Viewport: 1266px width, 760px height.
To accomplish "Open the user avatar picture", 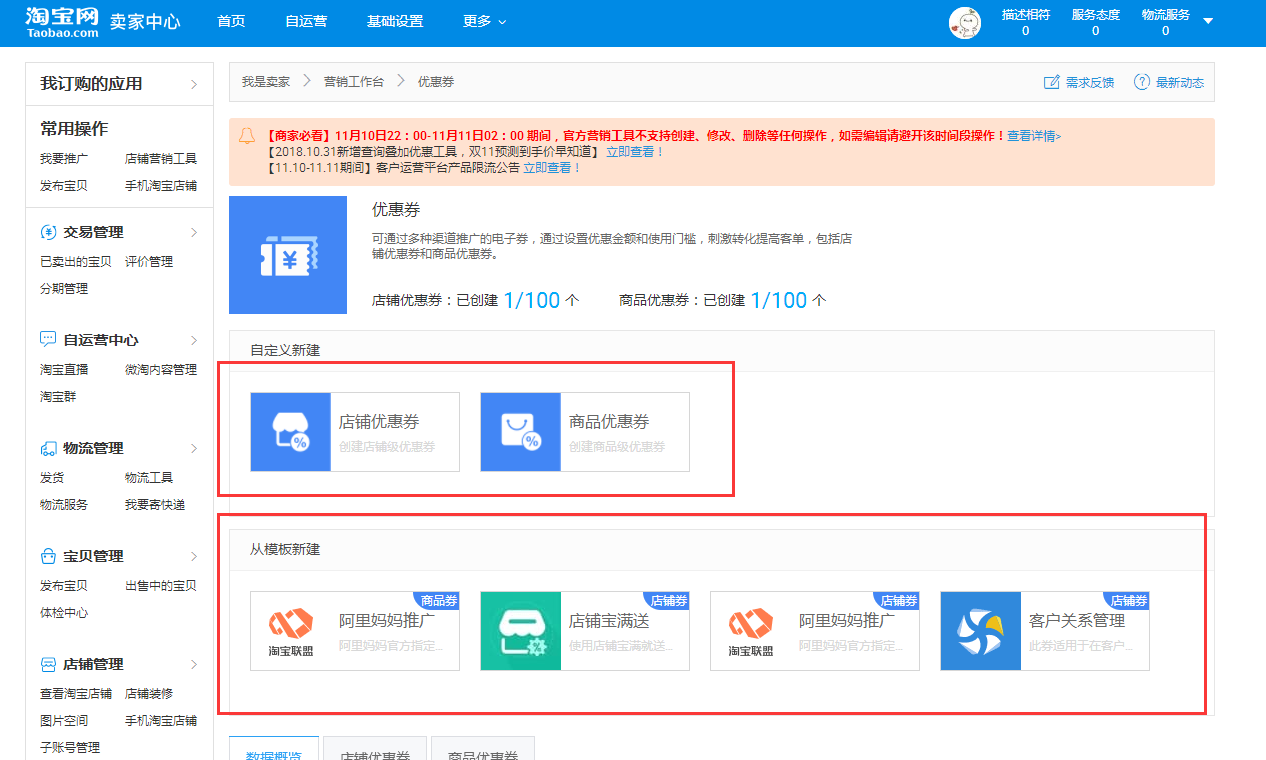I will (x=964, y=23).
